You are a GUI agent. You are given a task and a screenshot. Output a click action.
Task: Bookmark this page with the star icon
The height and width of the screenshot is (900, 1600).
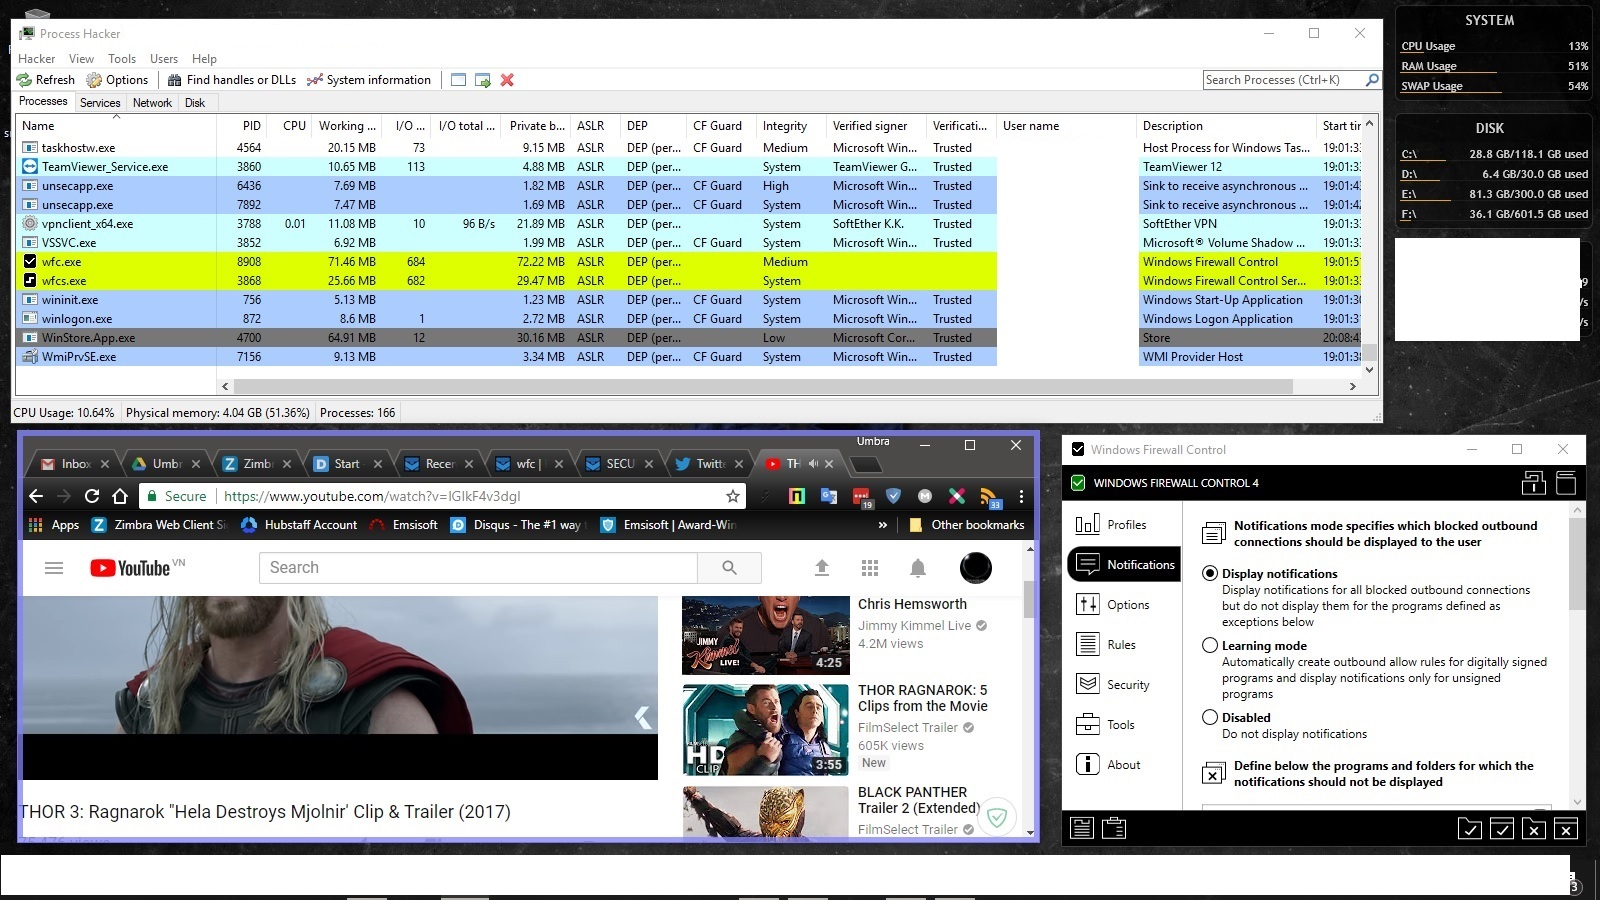click(x=733, y=496)
